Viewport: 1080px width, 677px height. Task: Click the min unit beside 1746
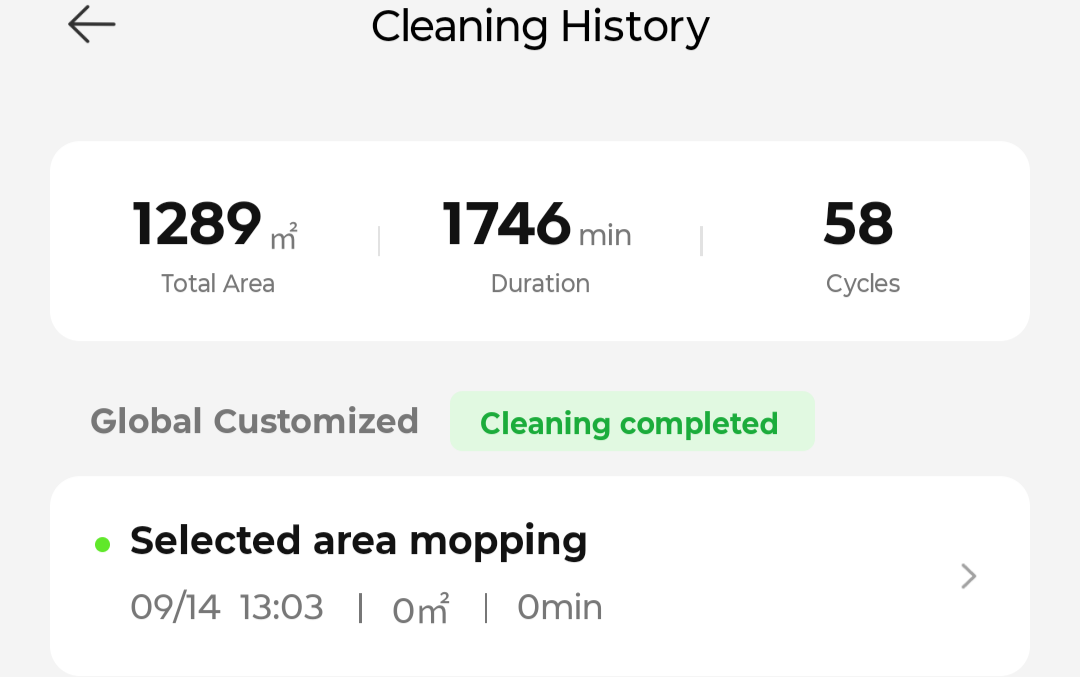tap(605, 236)
